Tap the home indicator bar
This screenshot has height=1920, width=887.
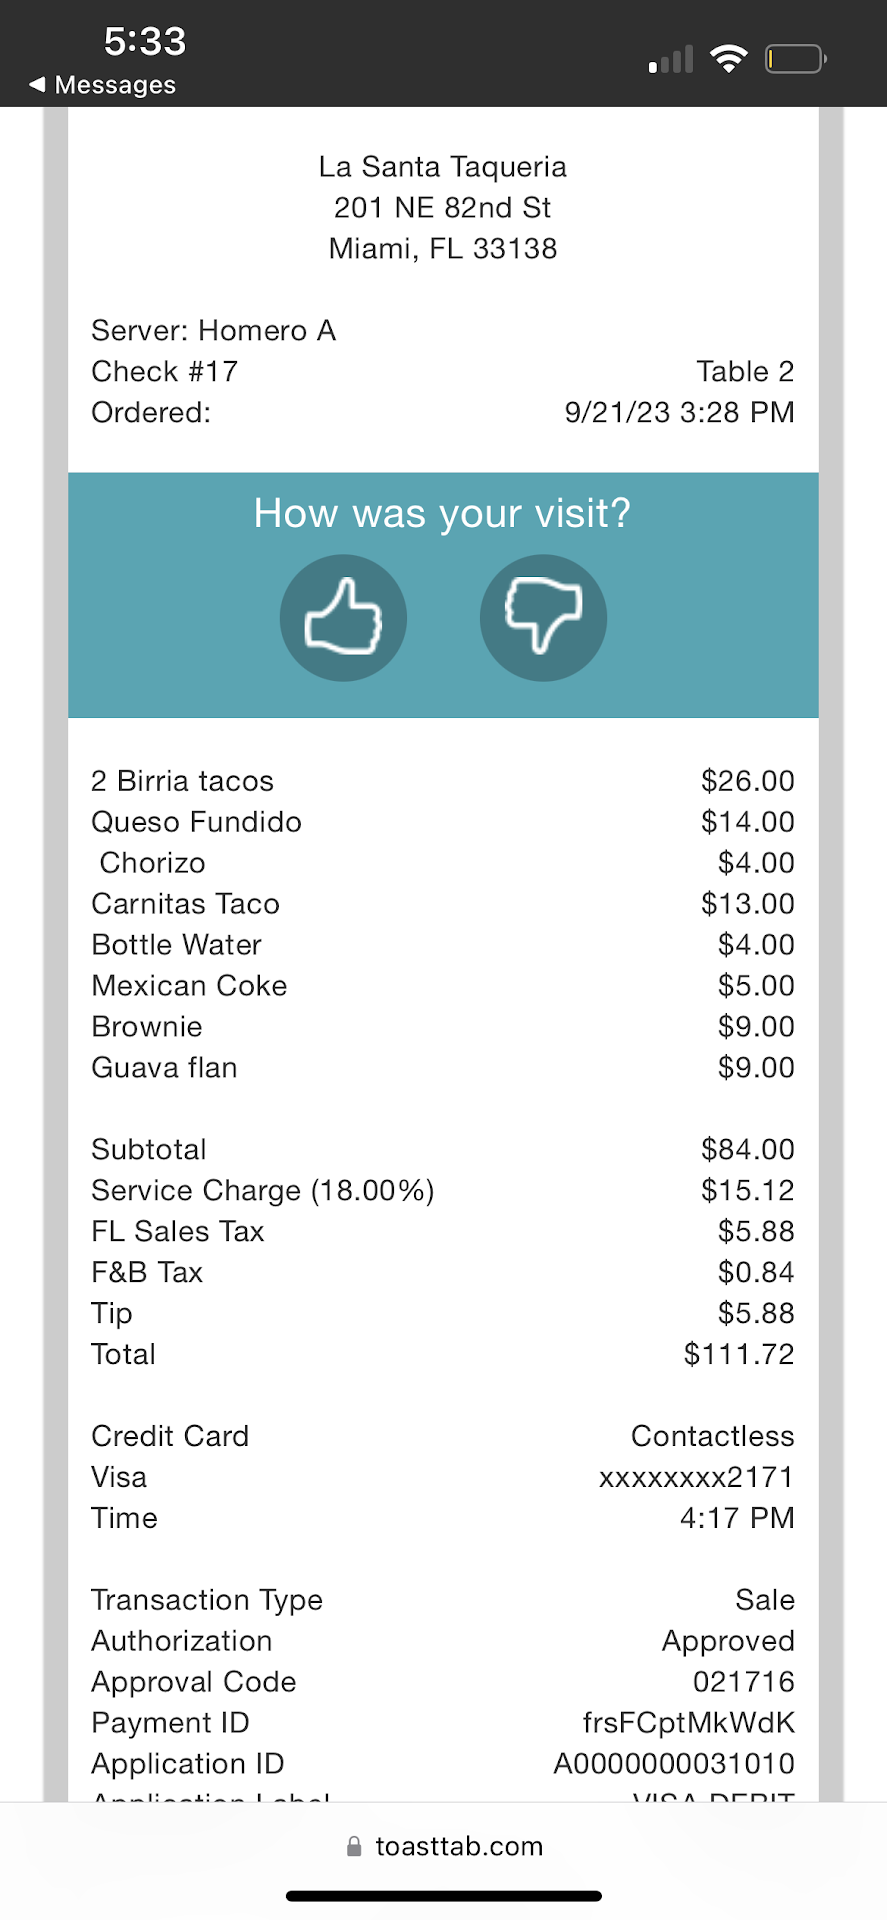tap(443, 1896)
